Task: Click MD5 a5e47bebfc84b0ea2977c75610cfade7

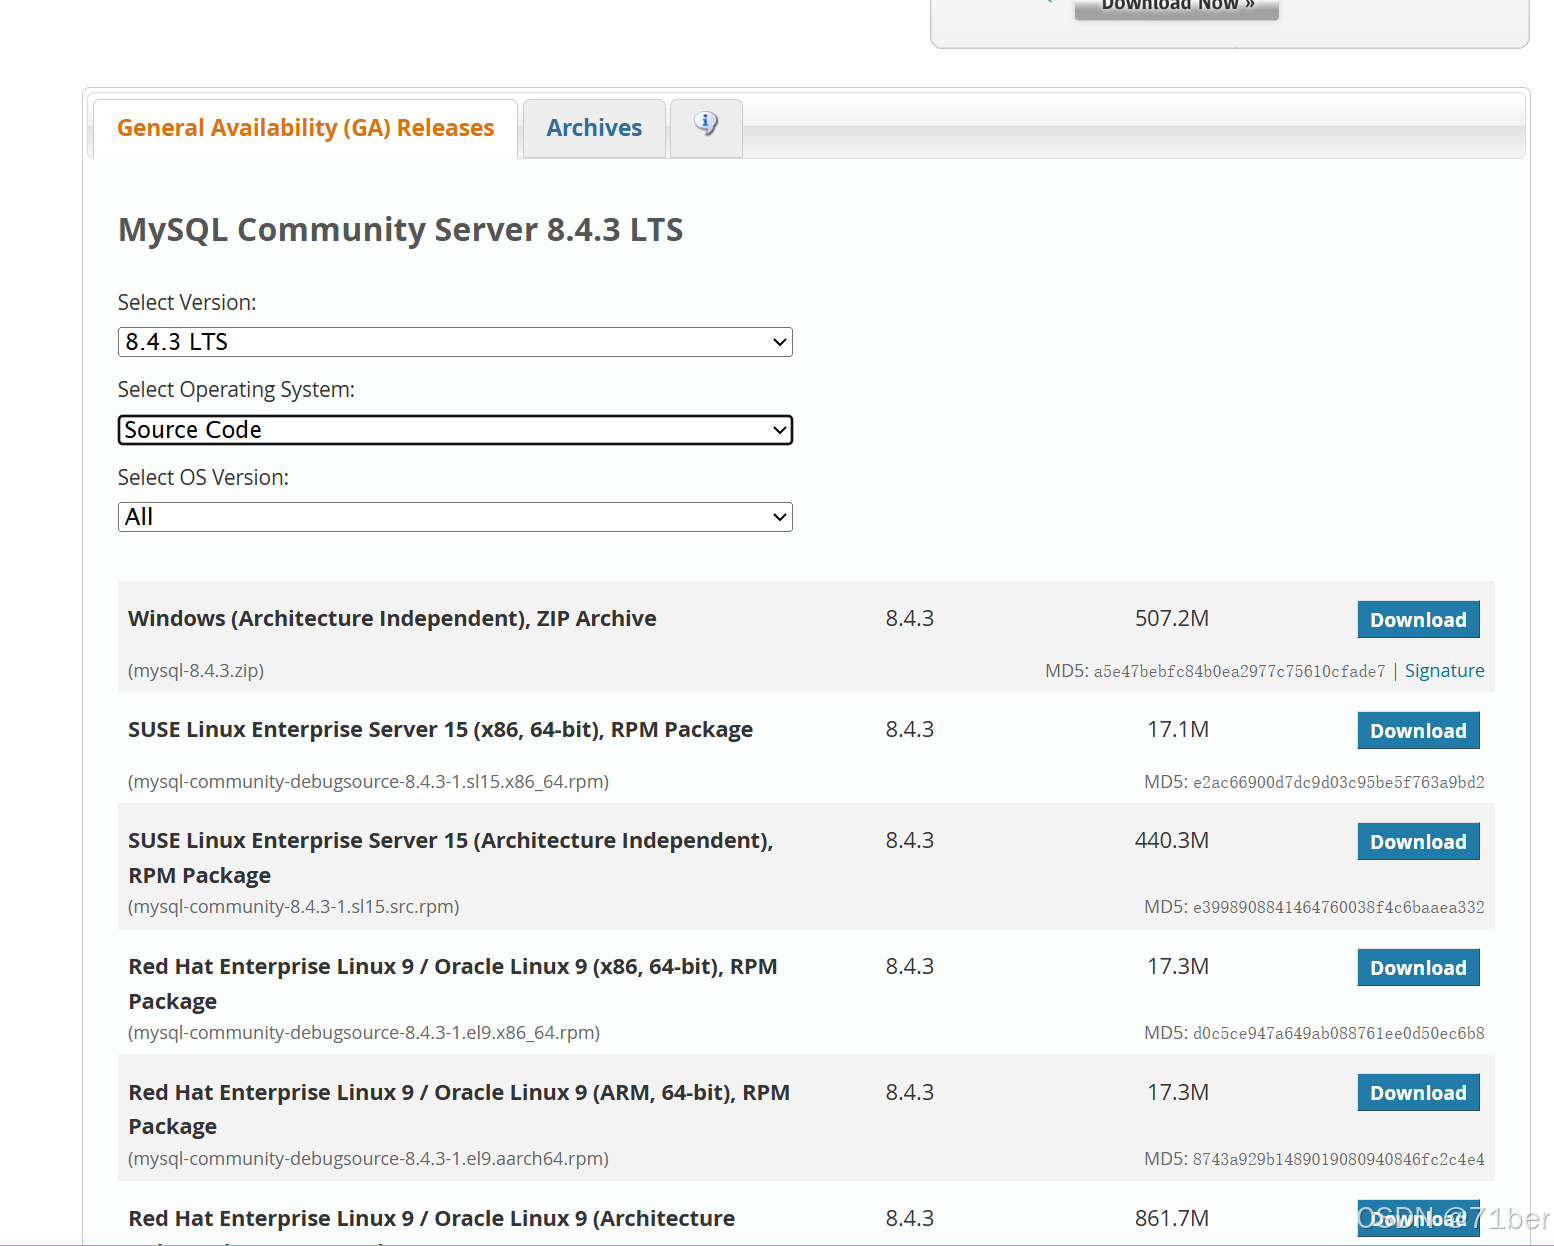Action: pos(1239,672)
